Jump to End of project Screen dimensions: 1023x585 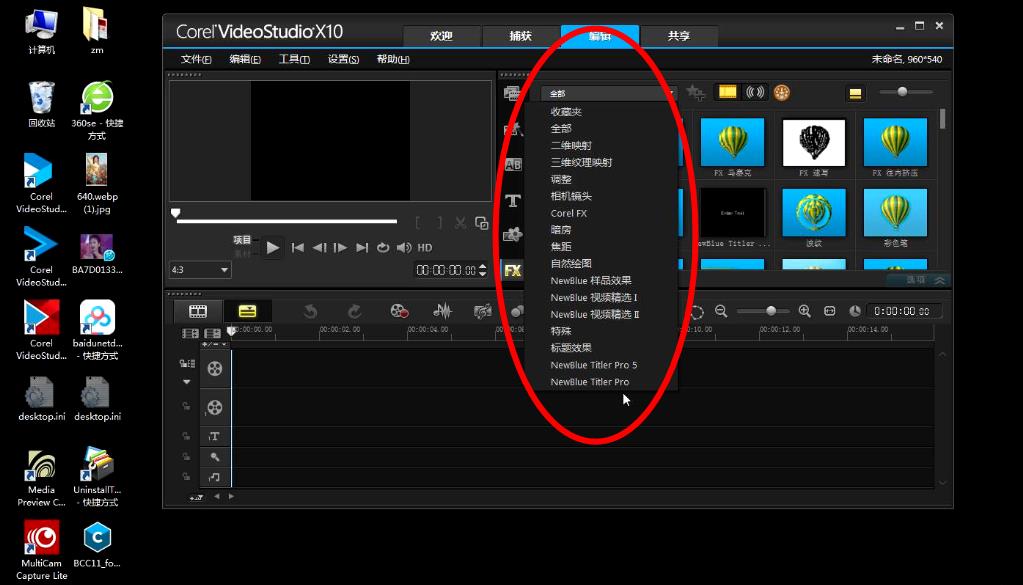click(x=361, y=247)
